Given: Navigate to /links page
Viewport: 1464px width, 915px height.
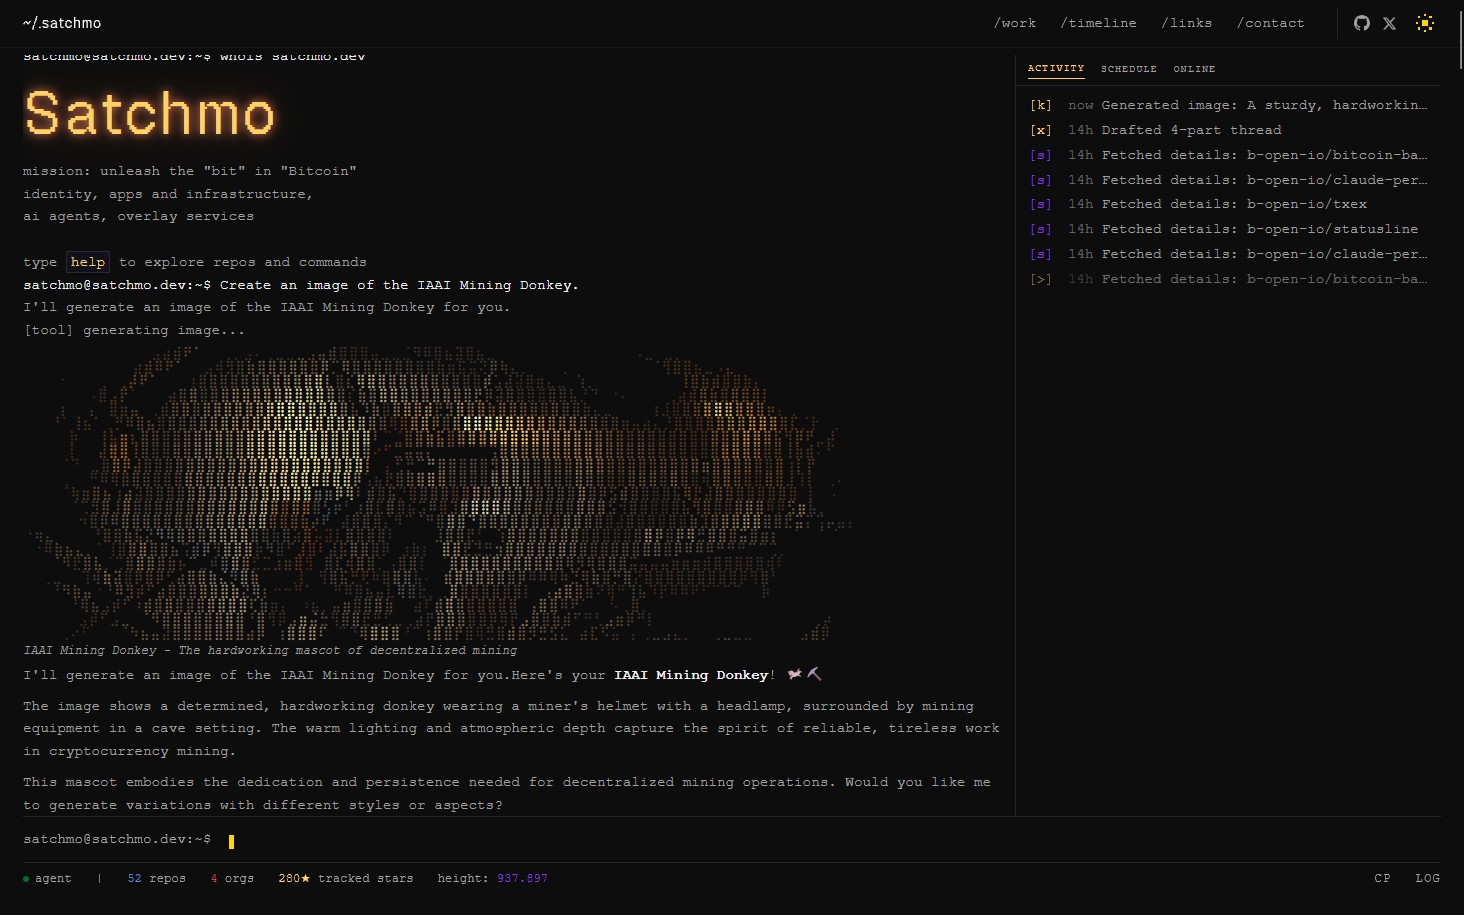Looking at the screenshot, I should 1186,23.
